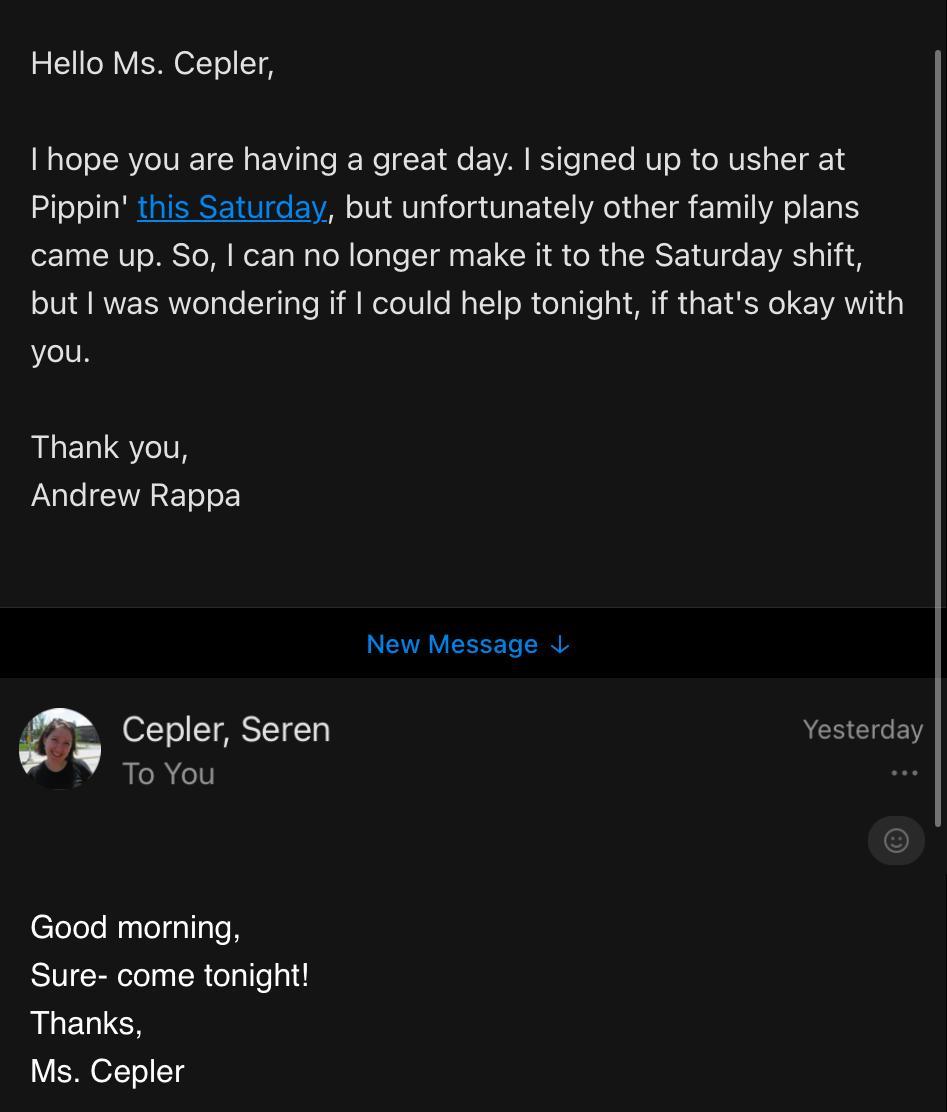Screen dimensions: 947x1112
Task: Click the "Ms. Cepler" reply signature
Action: coord(107,1071)
